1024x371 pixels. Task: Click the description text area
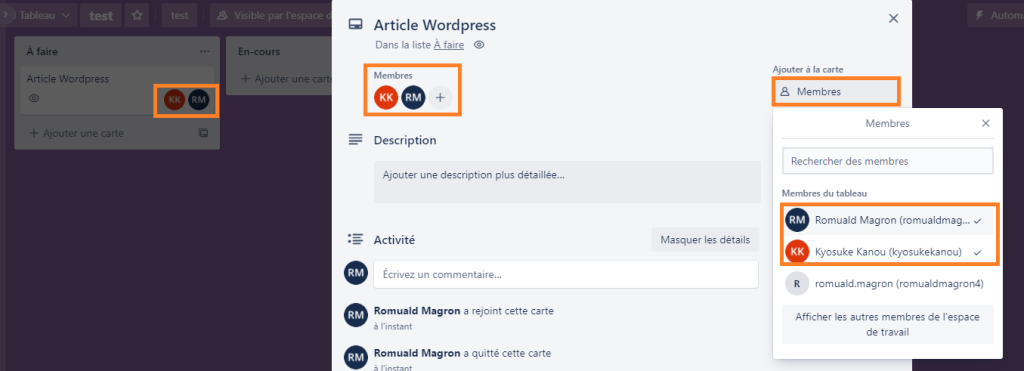point(567,182)
